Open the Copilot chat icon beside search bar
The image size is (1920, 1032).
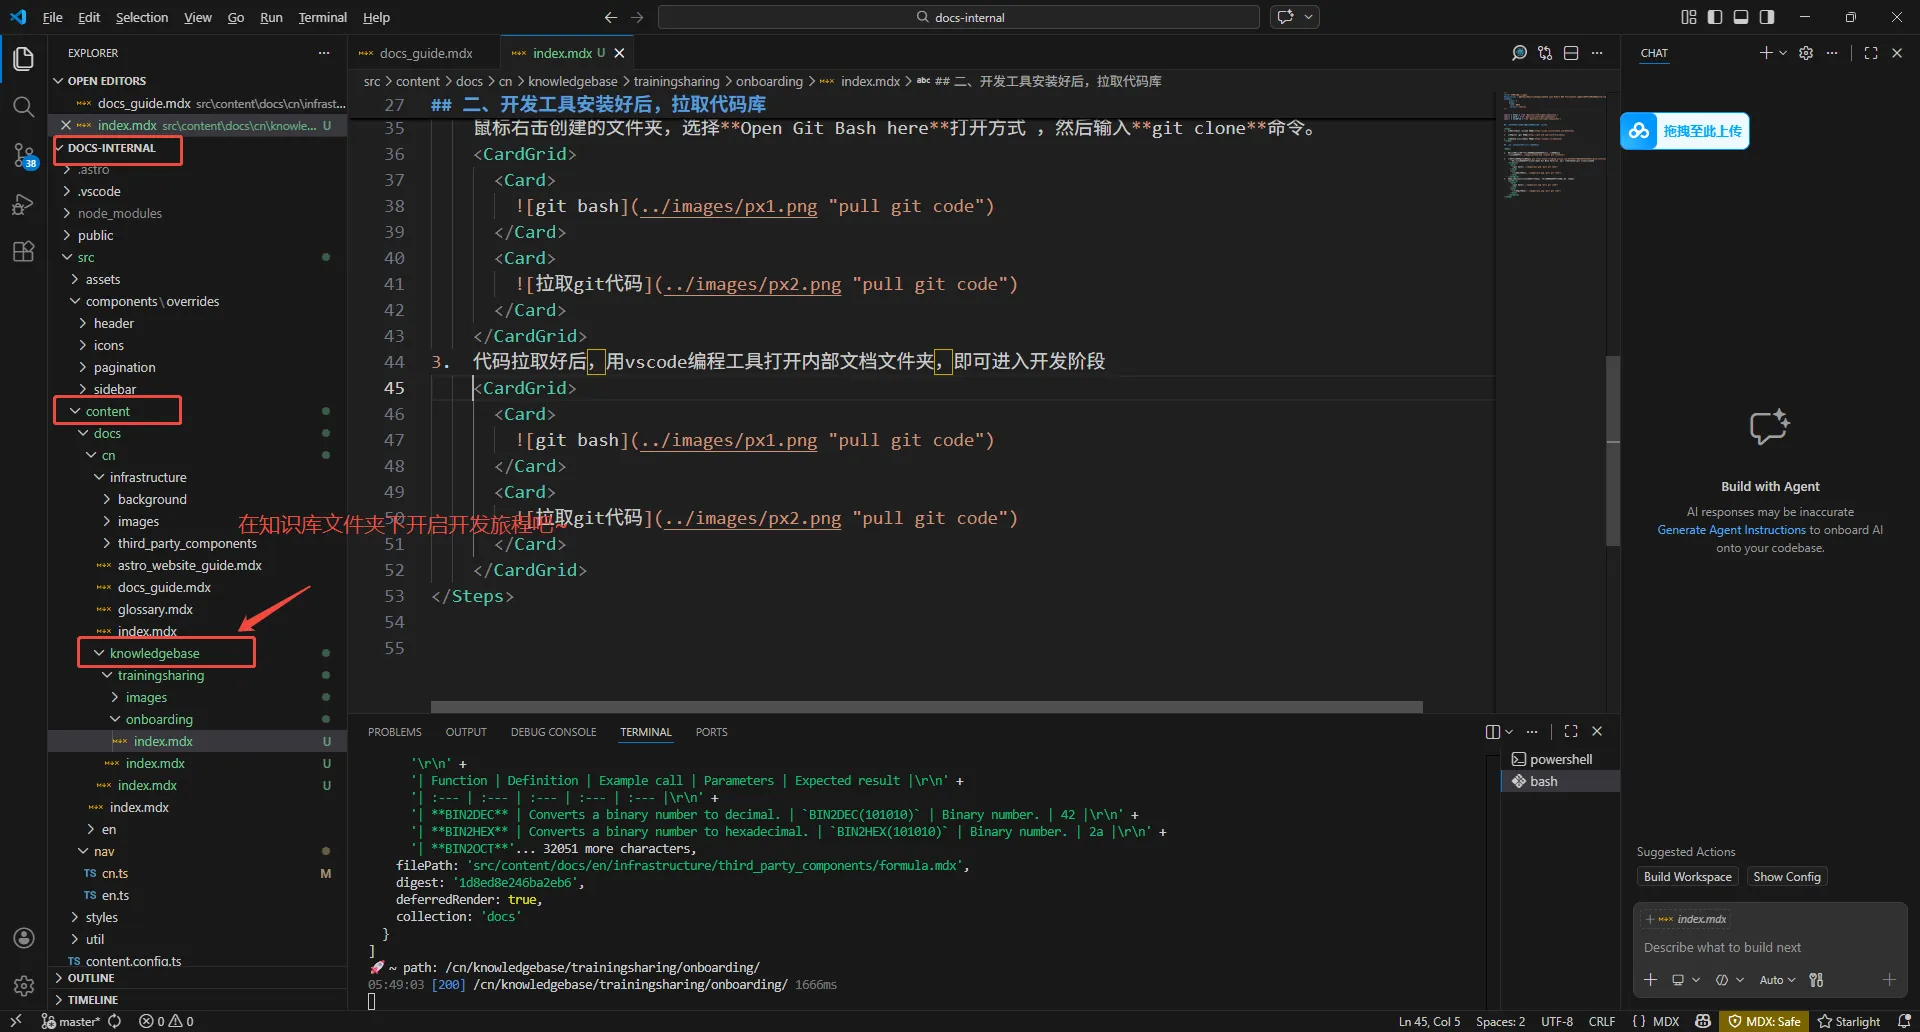coord(1286,17)
